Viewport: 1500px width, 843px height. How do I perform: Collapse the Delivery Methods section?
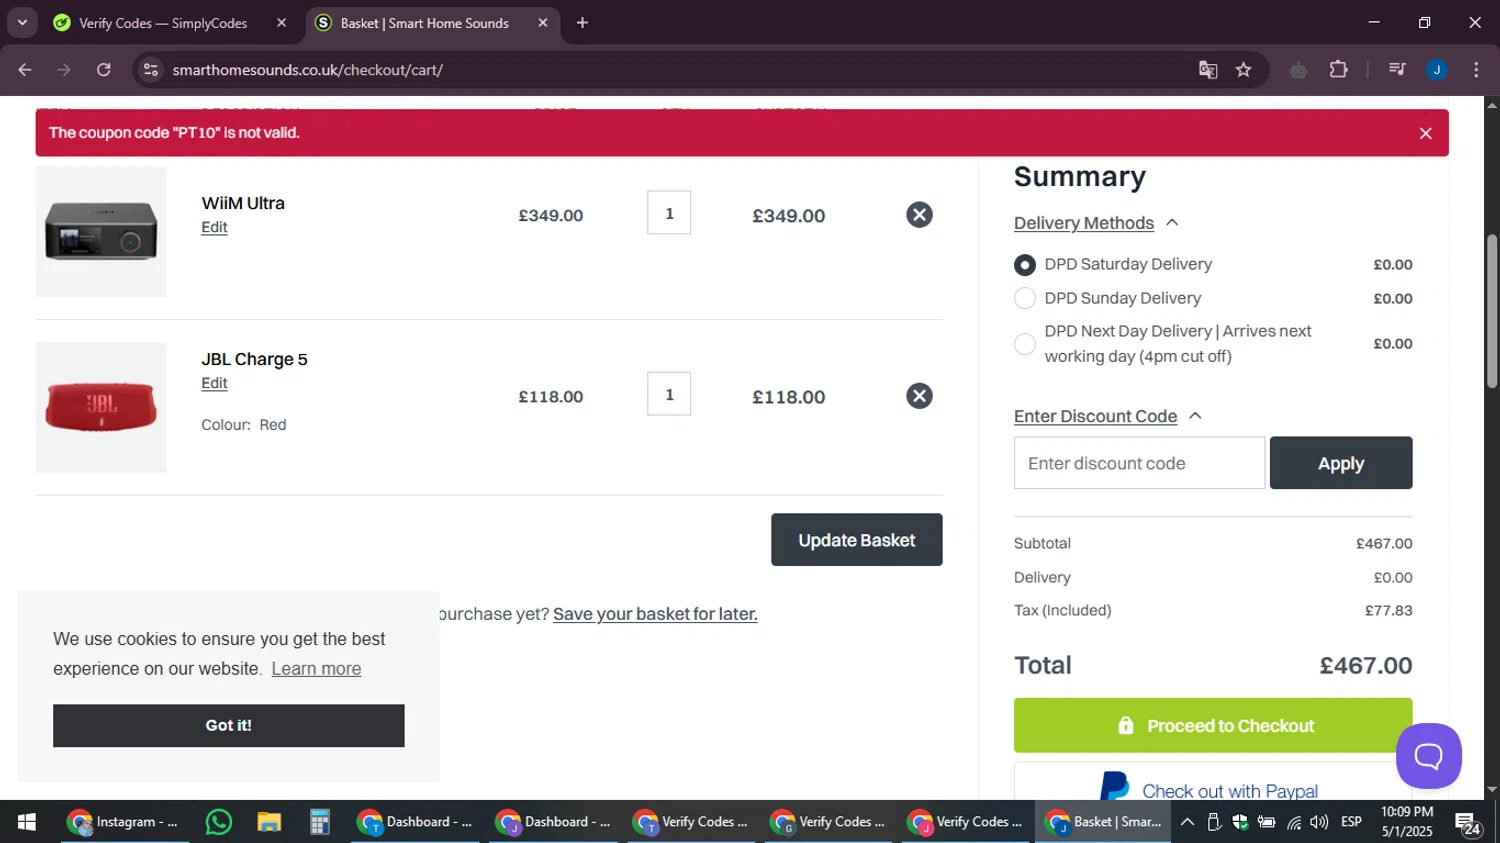[1096, 223]
